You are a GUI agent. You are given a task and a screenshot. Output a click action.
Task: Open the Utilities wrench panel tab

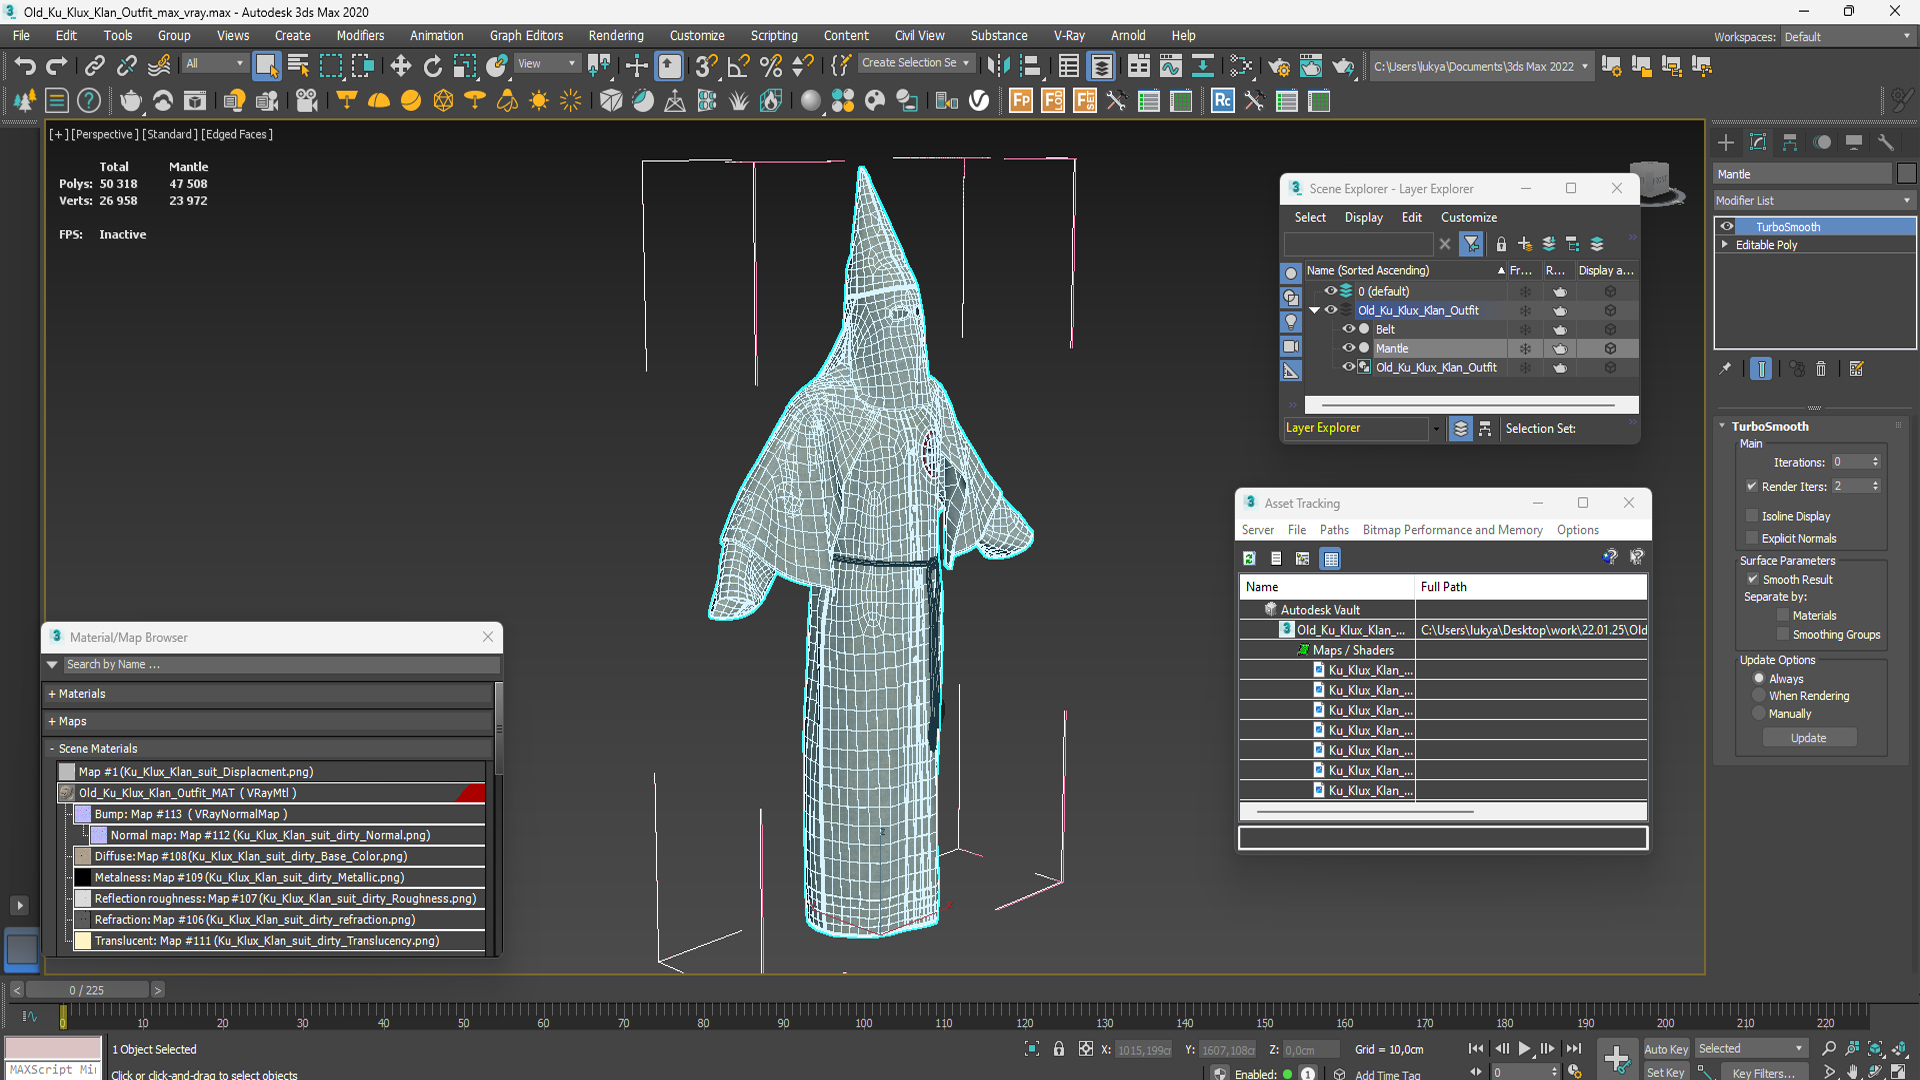point(1886,142)
